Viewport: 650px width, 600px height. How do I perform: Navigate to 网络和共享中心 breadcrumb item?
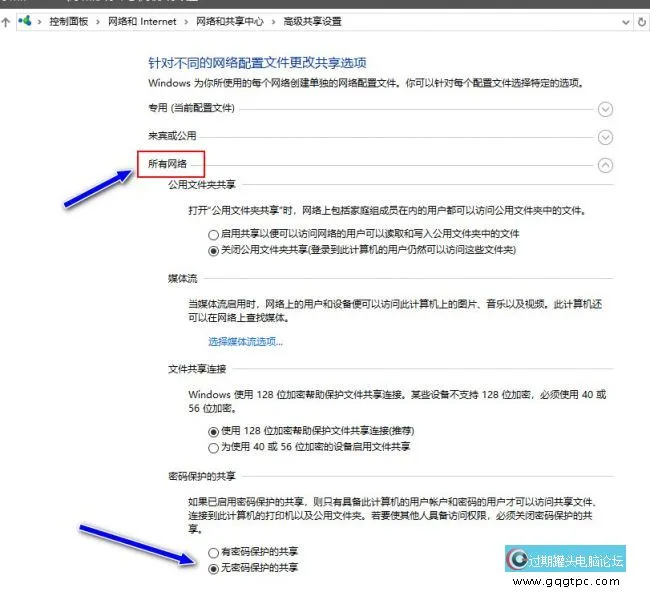(229, 20)
